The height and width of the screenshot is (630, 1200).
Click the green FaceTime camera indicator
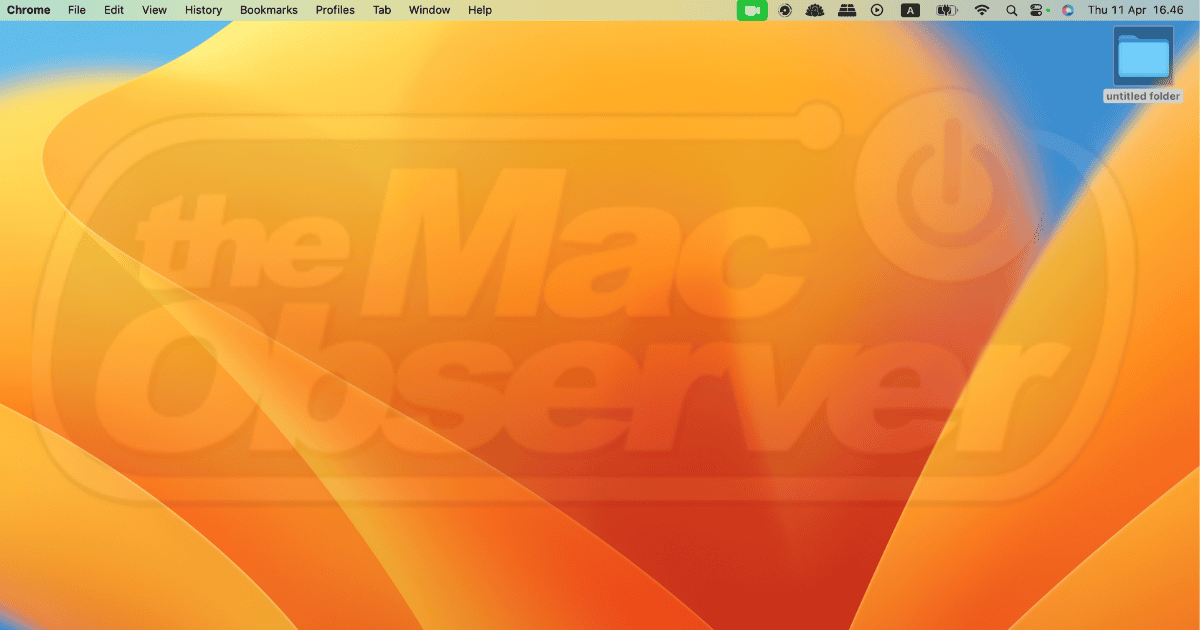pyautogui.click(x=751, y=10)
